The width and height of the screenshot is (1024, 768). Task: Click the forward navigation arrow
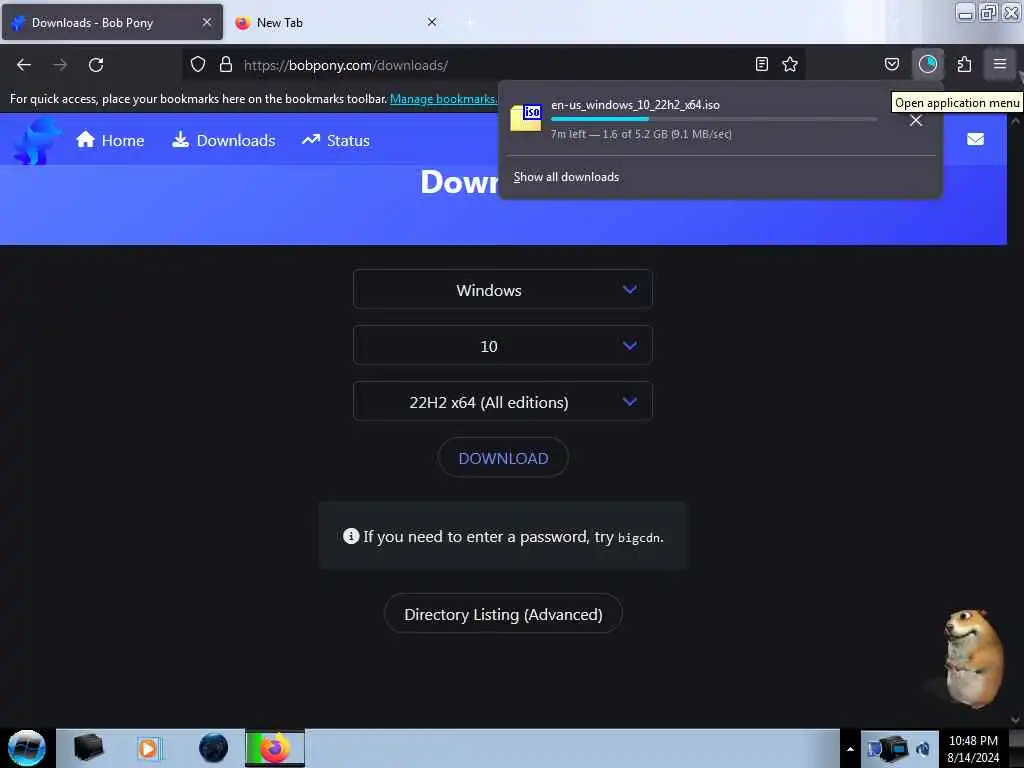click(60, 65)
